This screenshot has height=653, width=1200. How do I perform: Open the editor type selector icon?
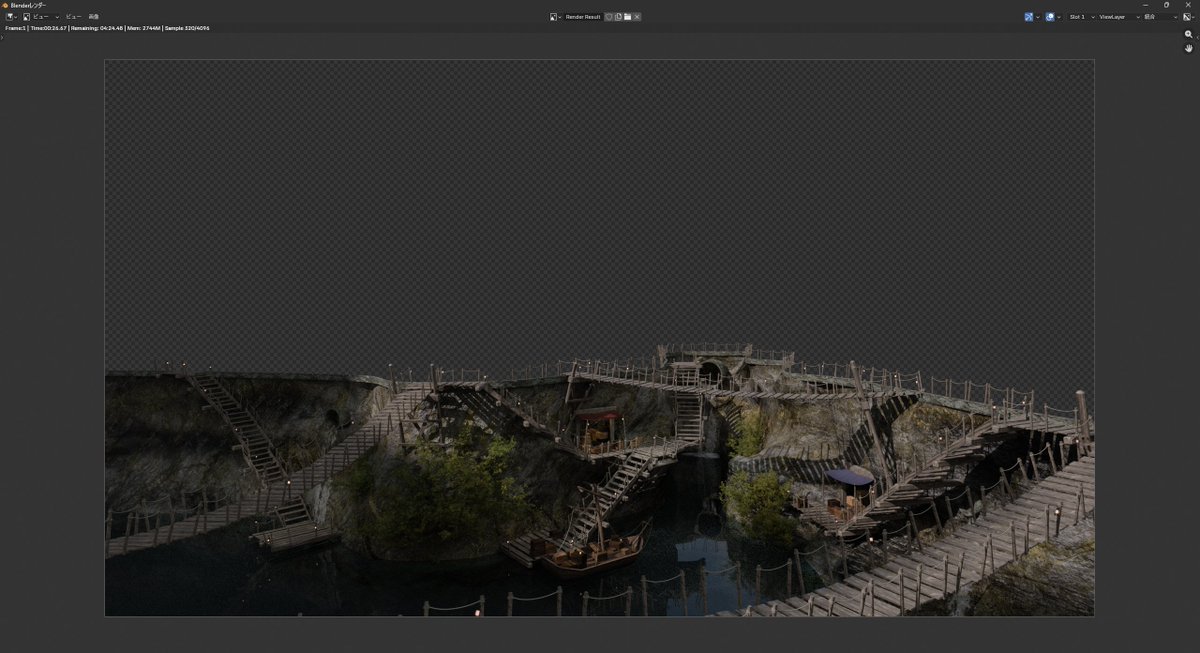pyautogui.click(x=12, y=17)
